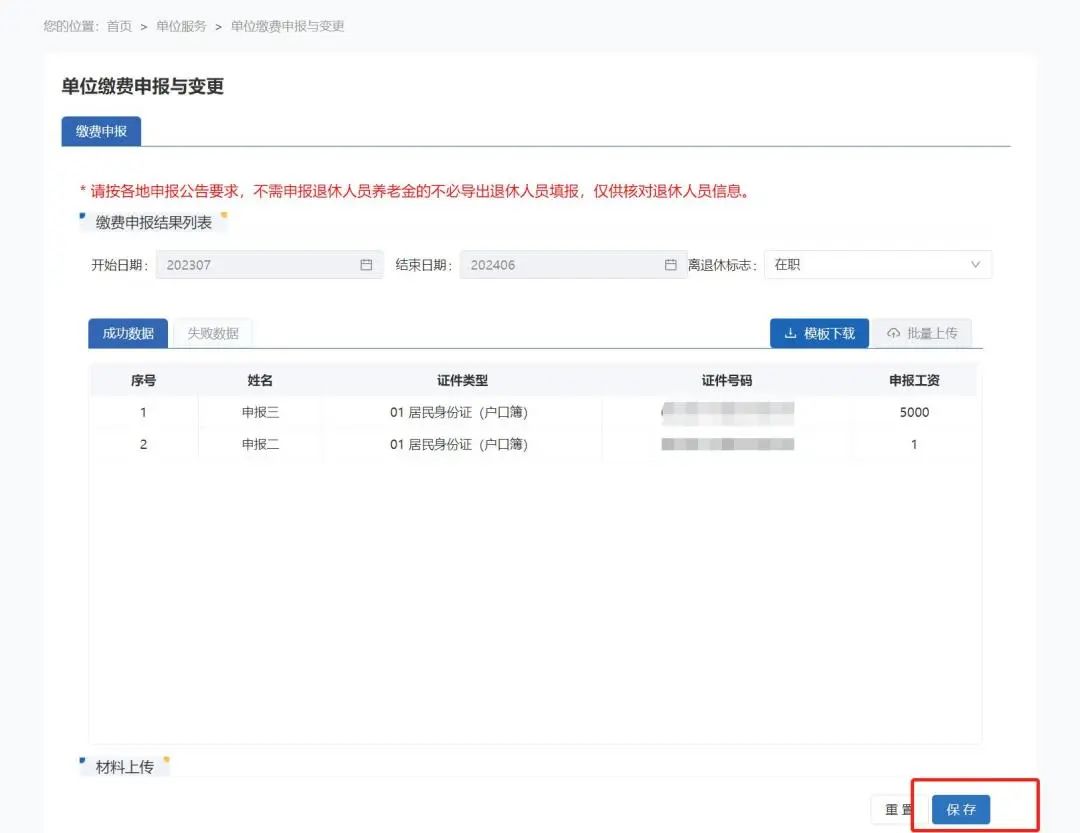This screenshot has height=833, width=1080.
Task: Click calendar icon in start date field
Action: tap(366, 265)
